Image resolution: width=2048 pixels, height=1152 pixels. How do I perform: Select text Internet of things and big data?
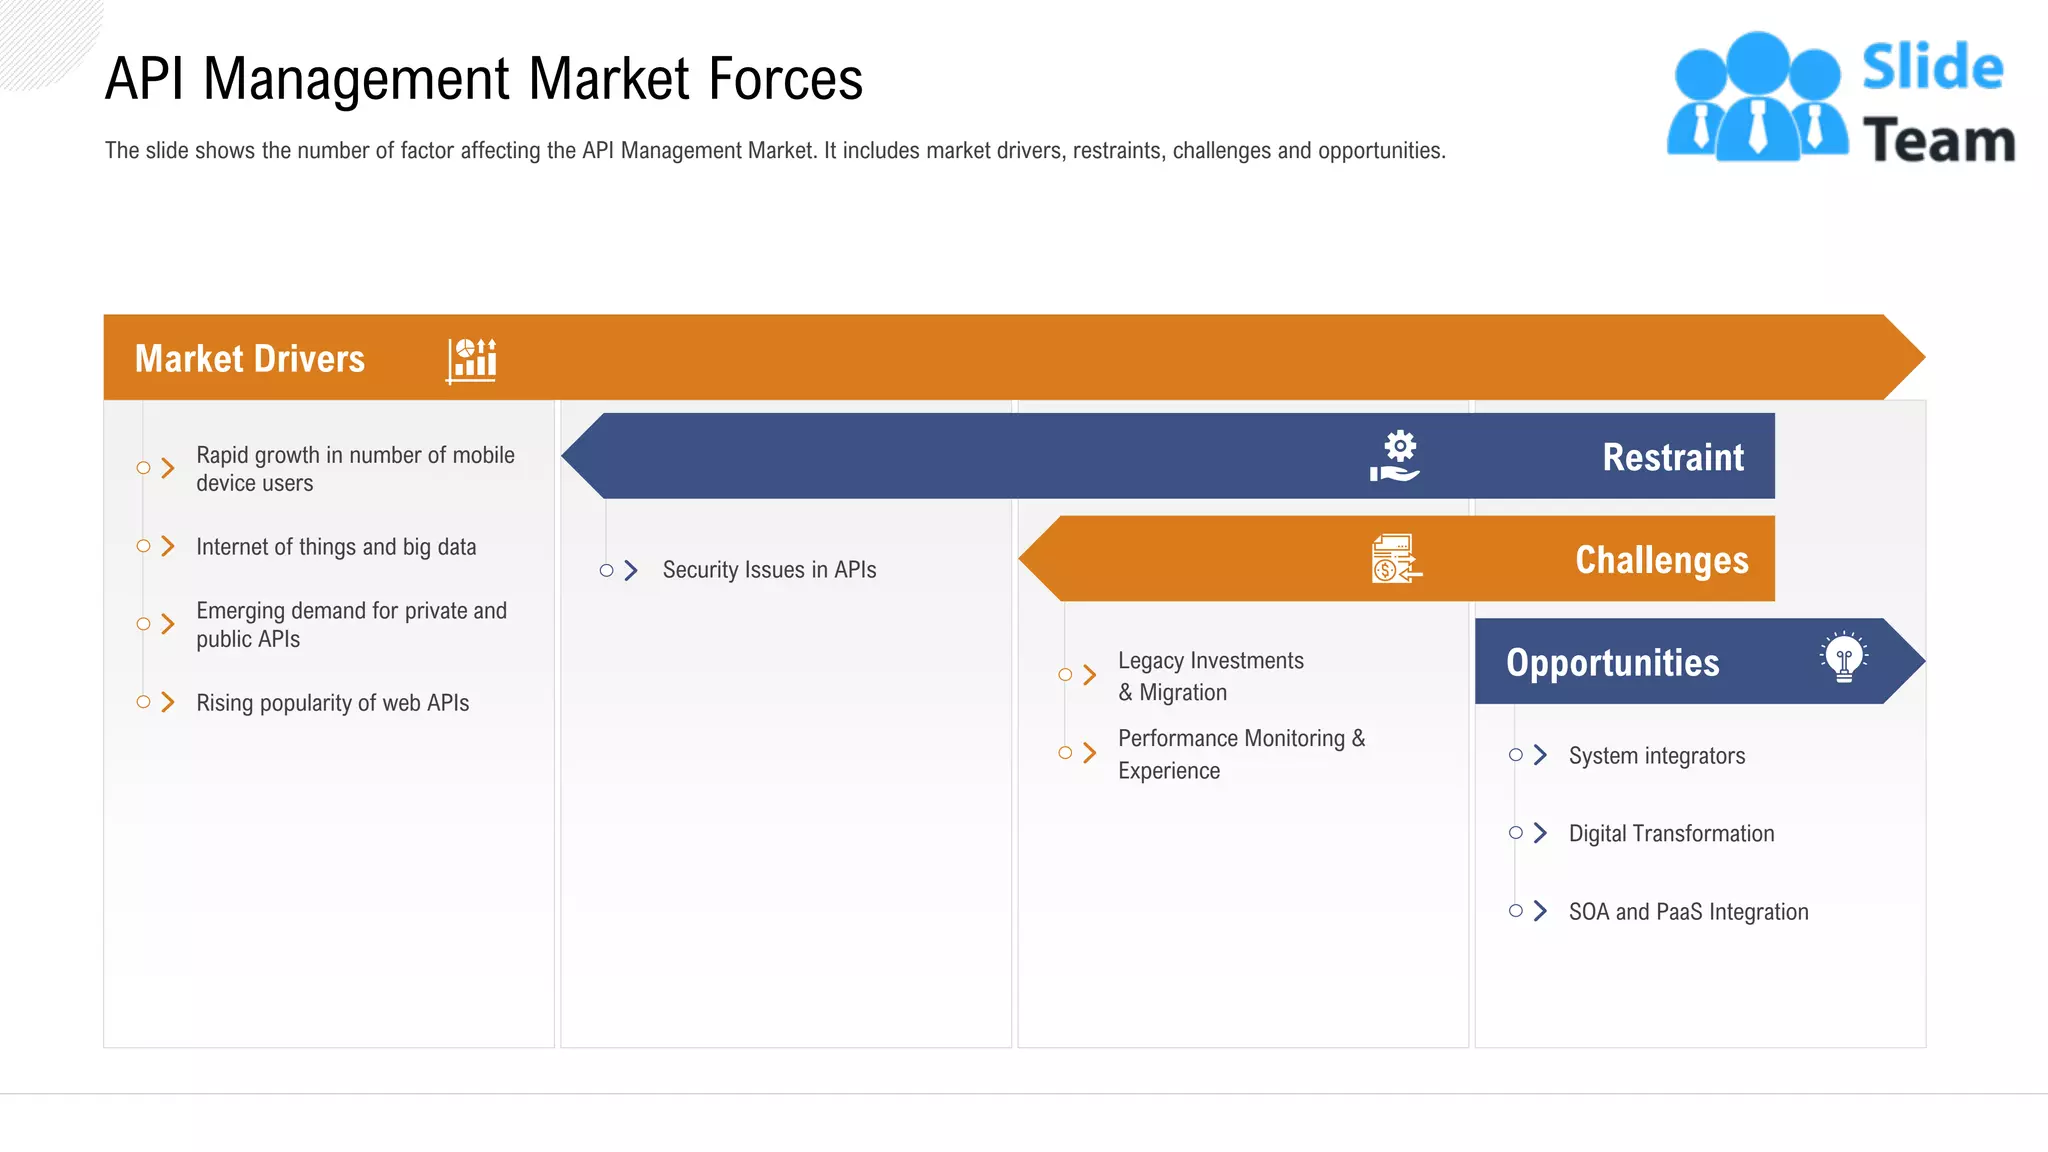pyautogui.click(x=336, y=547)
